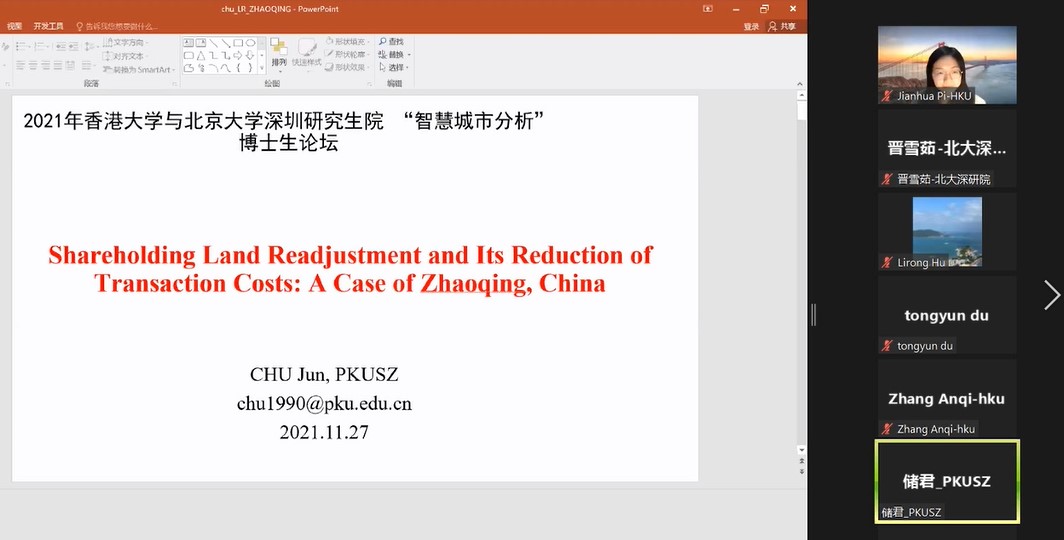Viewport: 1064px width, 540px height.
Task: Select the Scribble shape tool
Action: [201, 68]
